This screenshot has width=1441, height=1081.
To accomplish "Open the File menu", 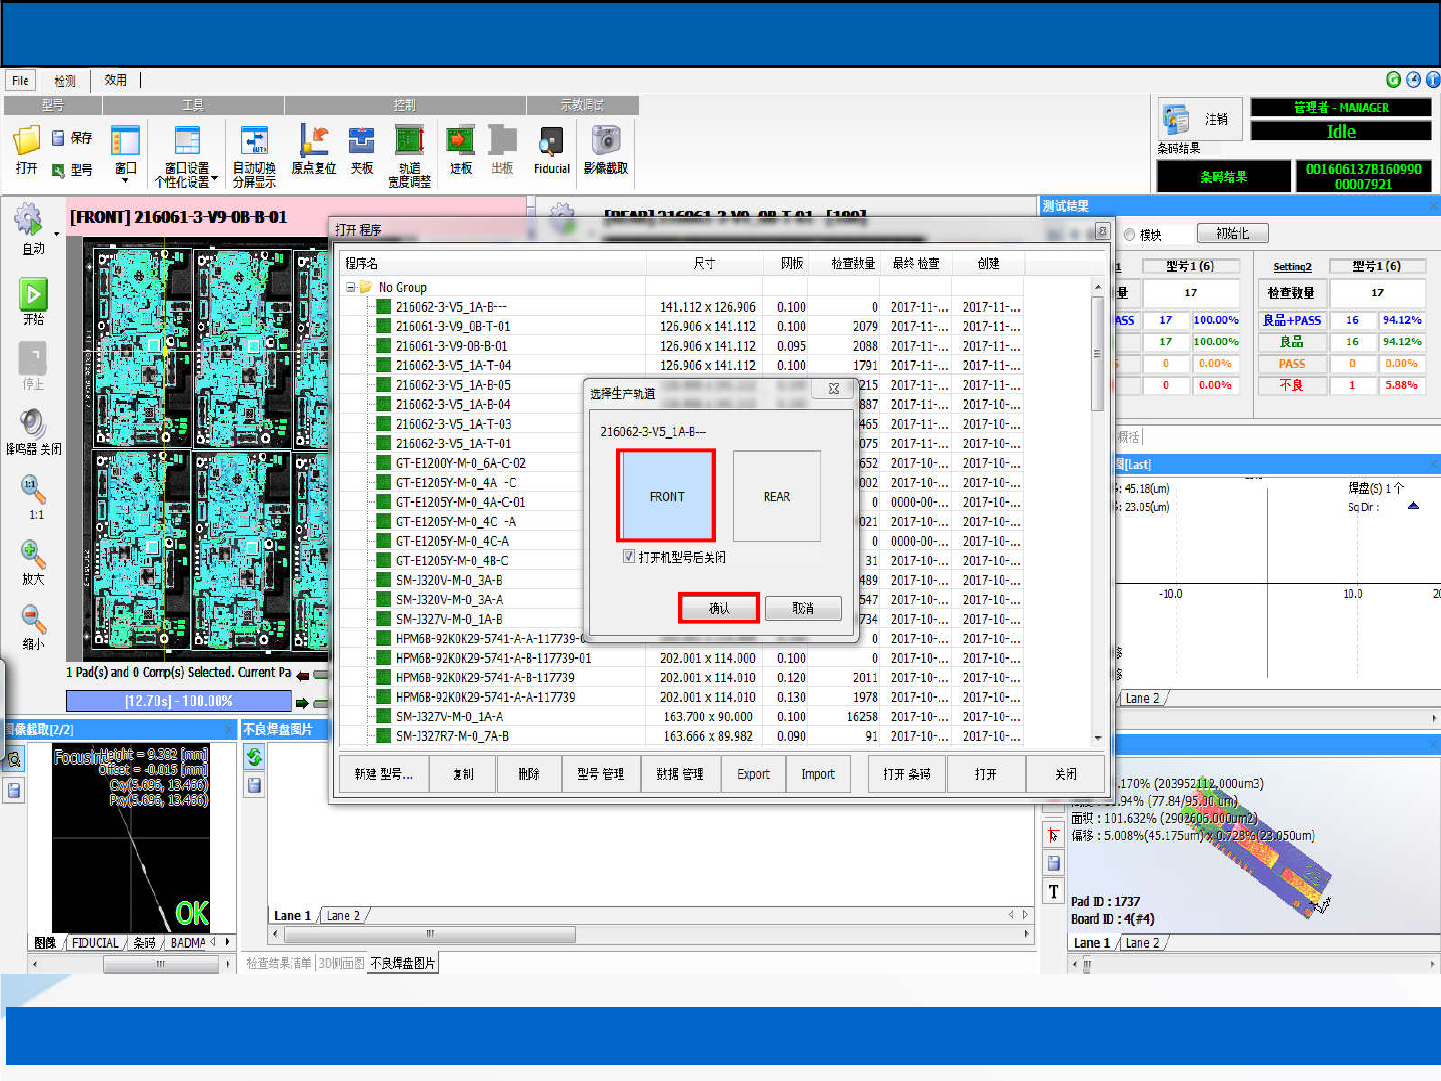I will [20, 80].
